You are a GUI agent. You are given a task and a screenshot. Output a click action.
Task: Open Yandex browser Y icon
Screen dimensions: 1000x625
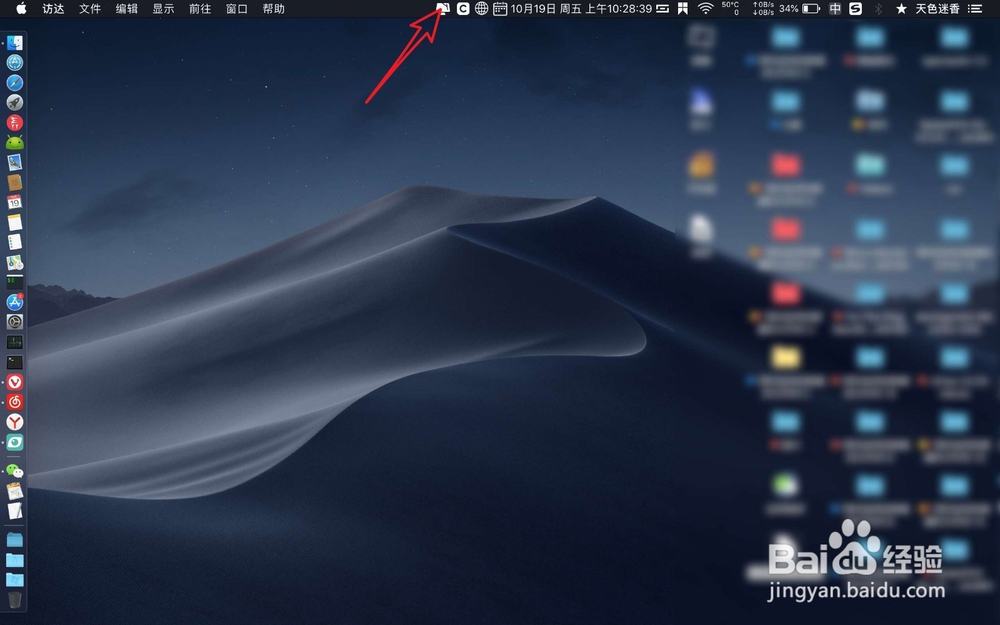(x=15, y=422)
